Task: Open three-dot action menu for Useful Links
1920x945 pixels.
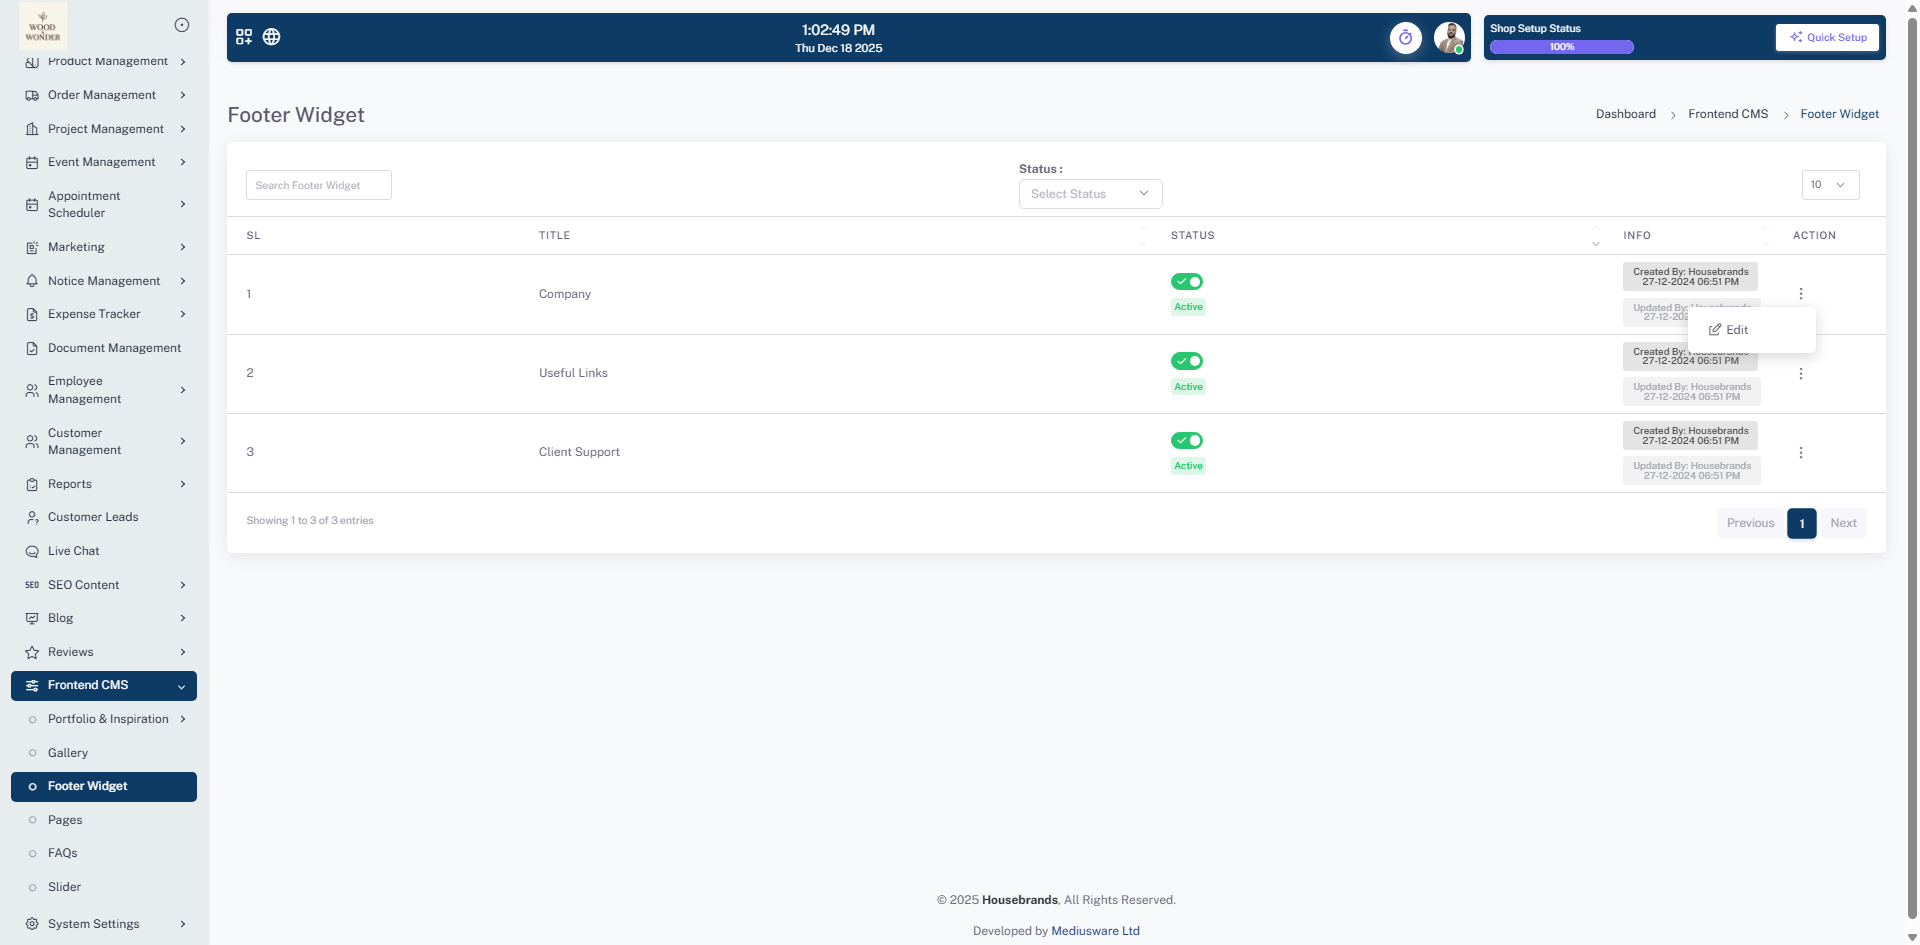Action: pos(1800,374)
